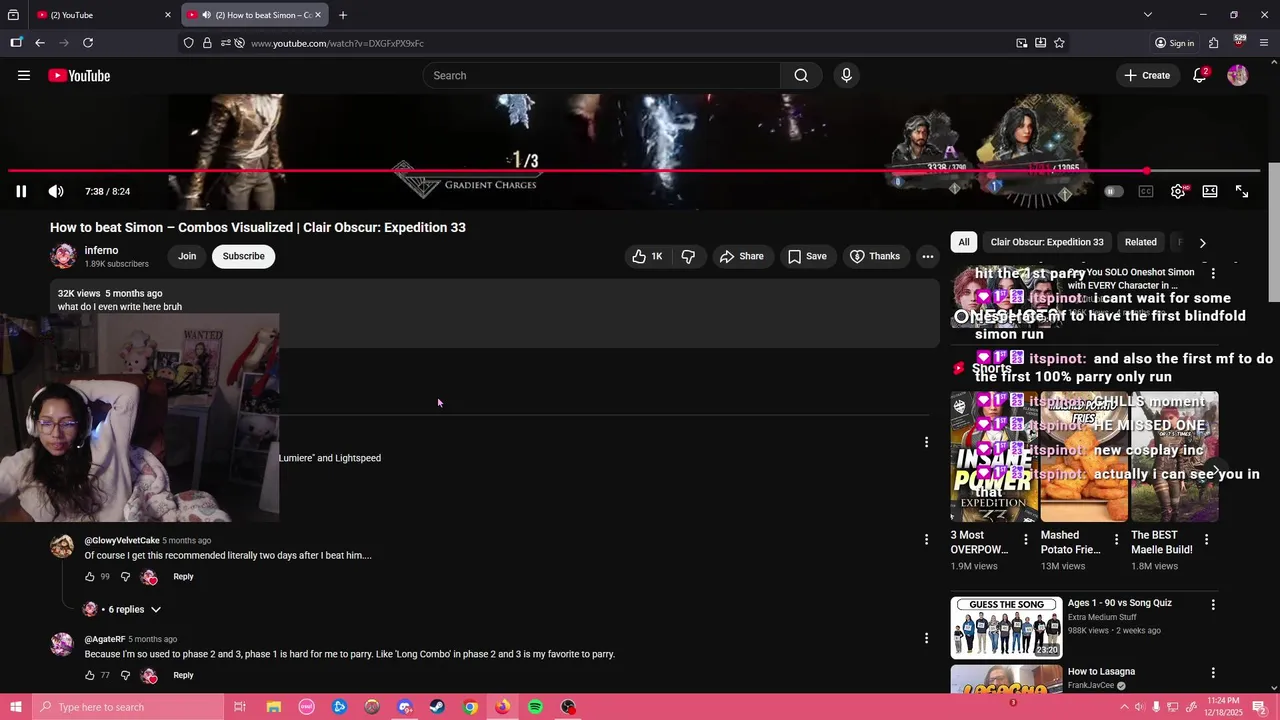Subscribe to the inferno channel
This screenshot has width=1280, height=720.
pos(244,256)
